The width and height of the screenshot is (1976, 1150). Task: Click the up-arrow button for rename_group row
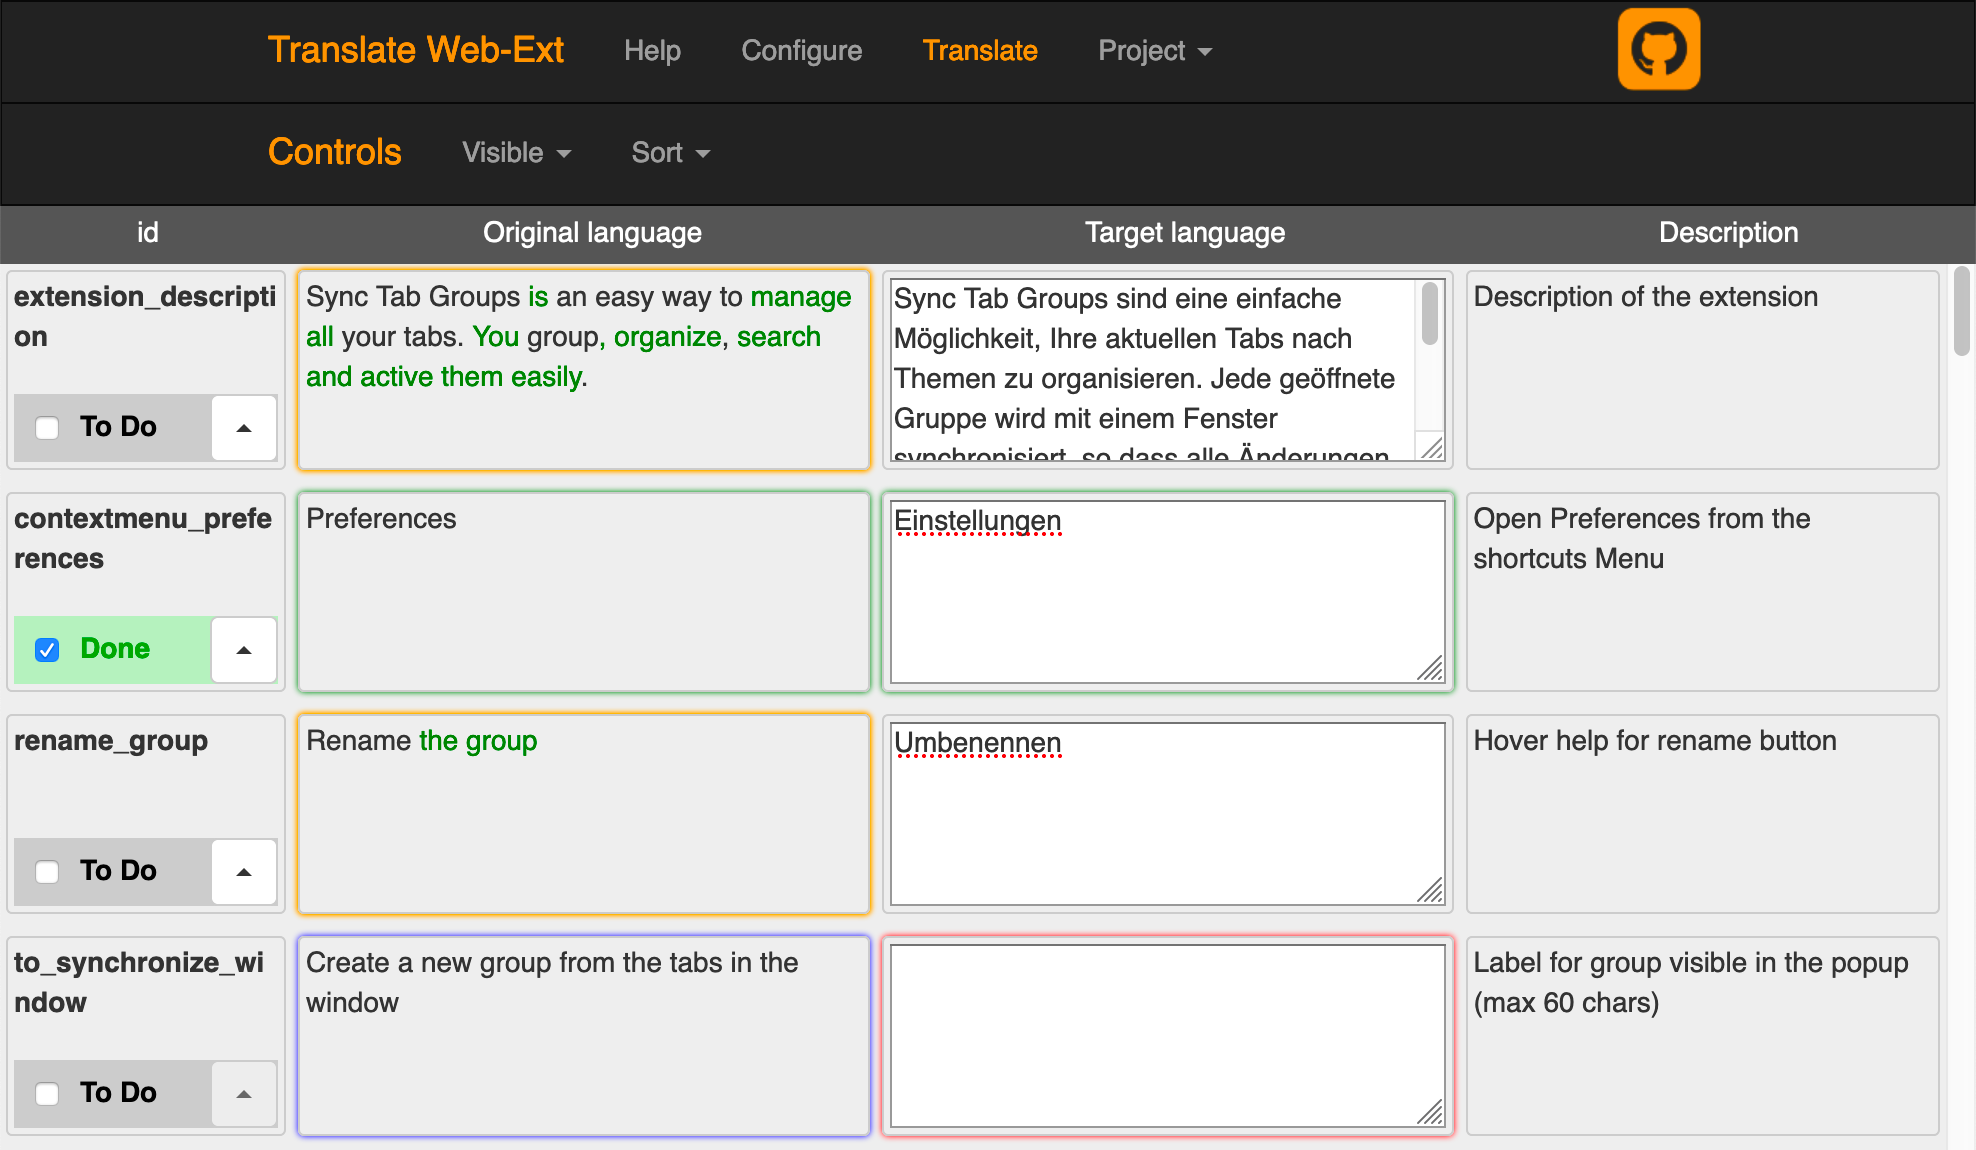click(x=243, y=872)
